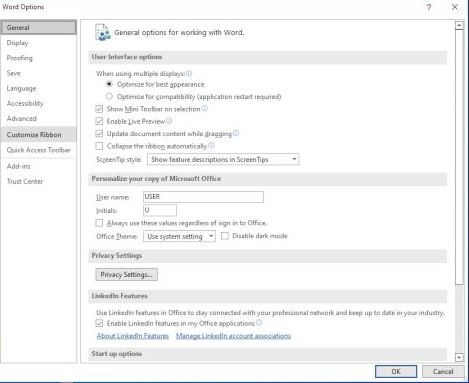
Task: Open the Add-ins category
Action: point(38,166)
